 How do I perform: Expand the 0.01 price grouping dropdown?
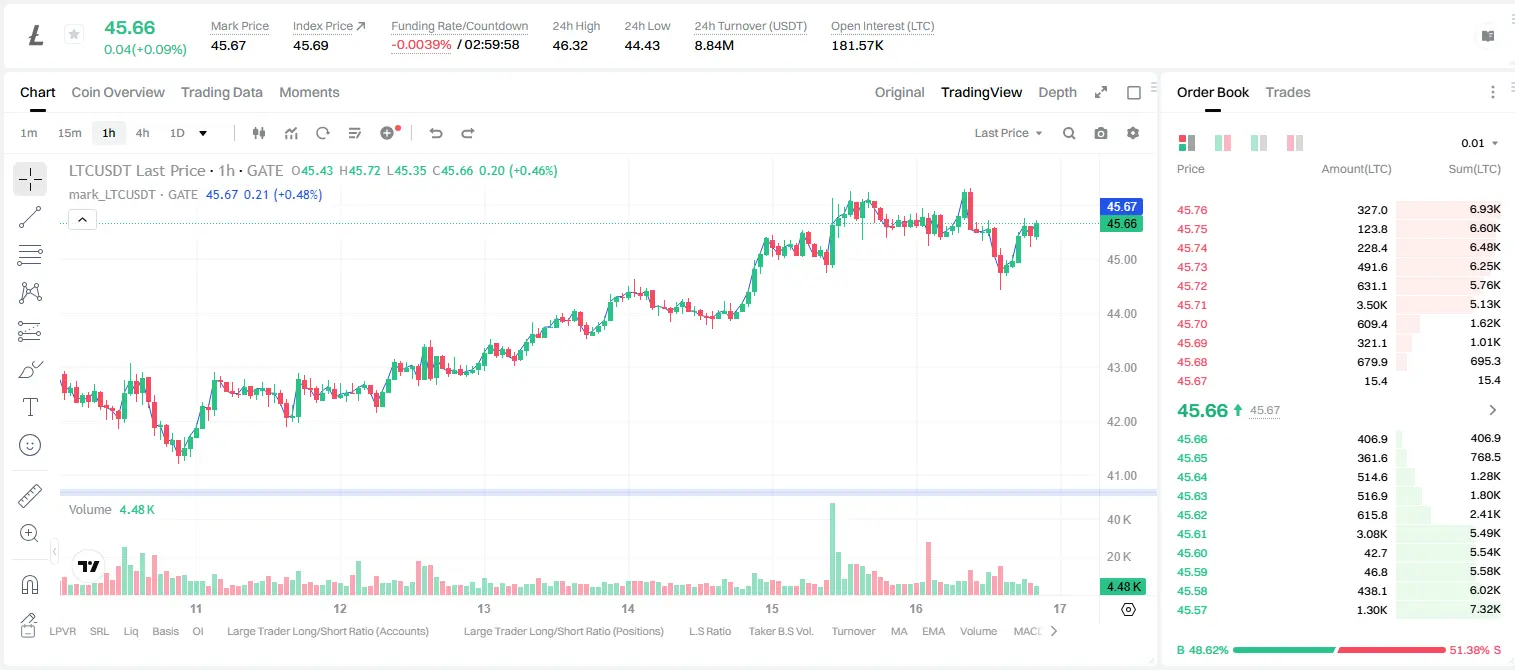(1480, 143)
